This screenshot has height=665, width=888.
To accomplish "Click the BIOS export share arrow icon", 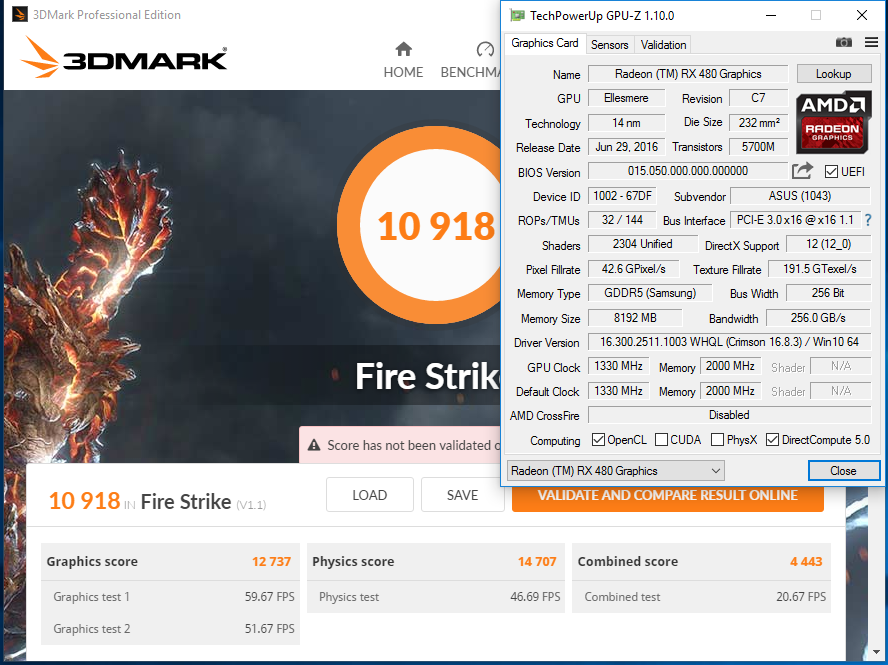I will [x=802, y=170].
